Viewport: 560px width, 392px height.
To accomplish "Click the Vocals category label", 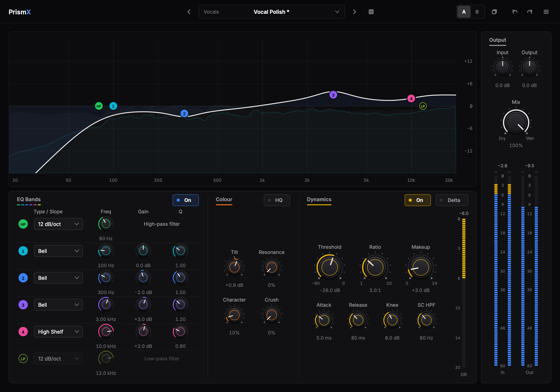I will pyautogui.click(x=211, y=12).
